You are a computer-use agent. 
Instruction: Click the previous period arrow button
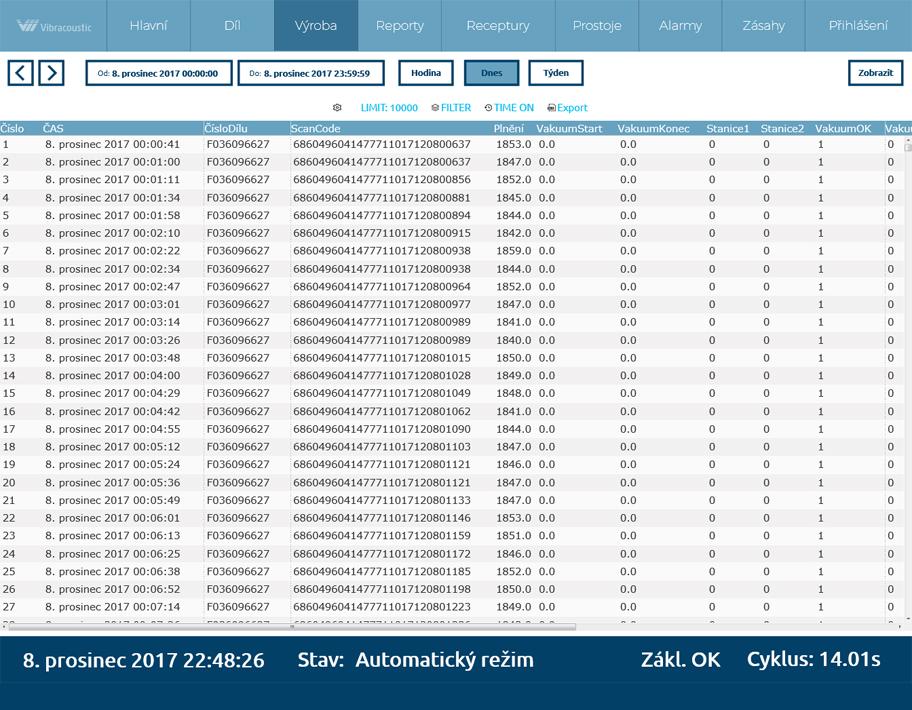[21, 73]
